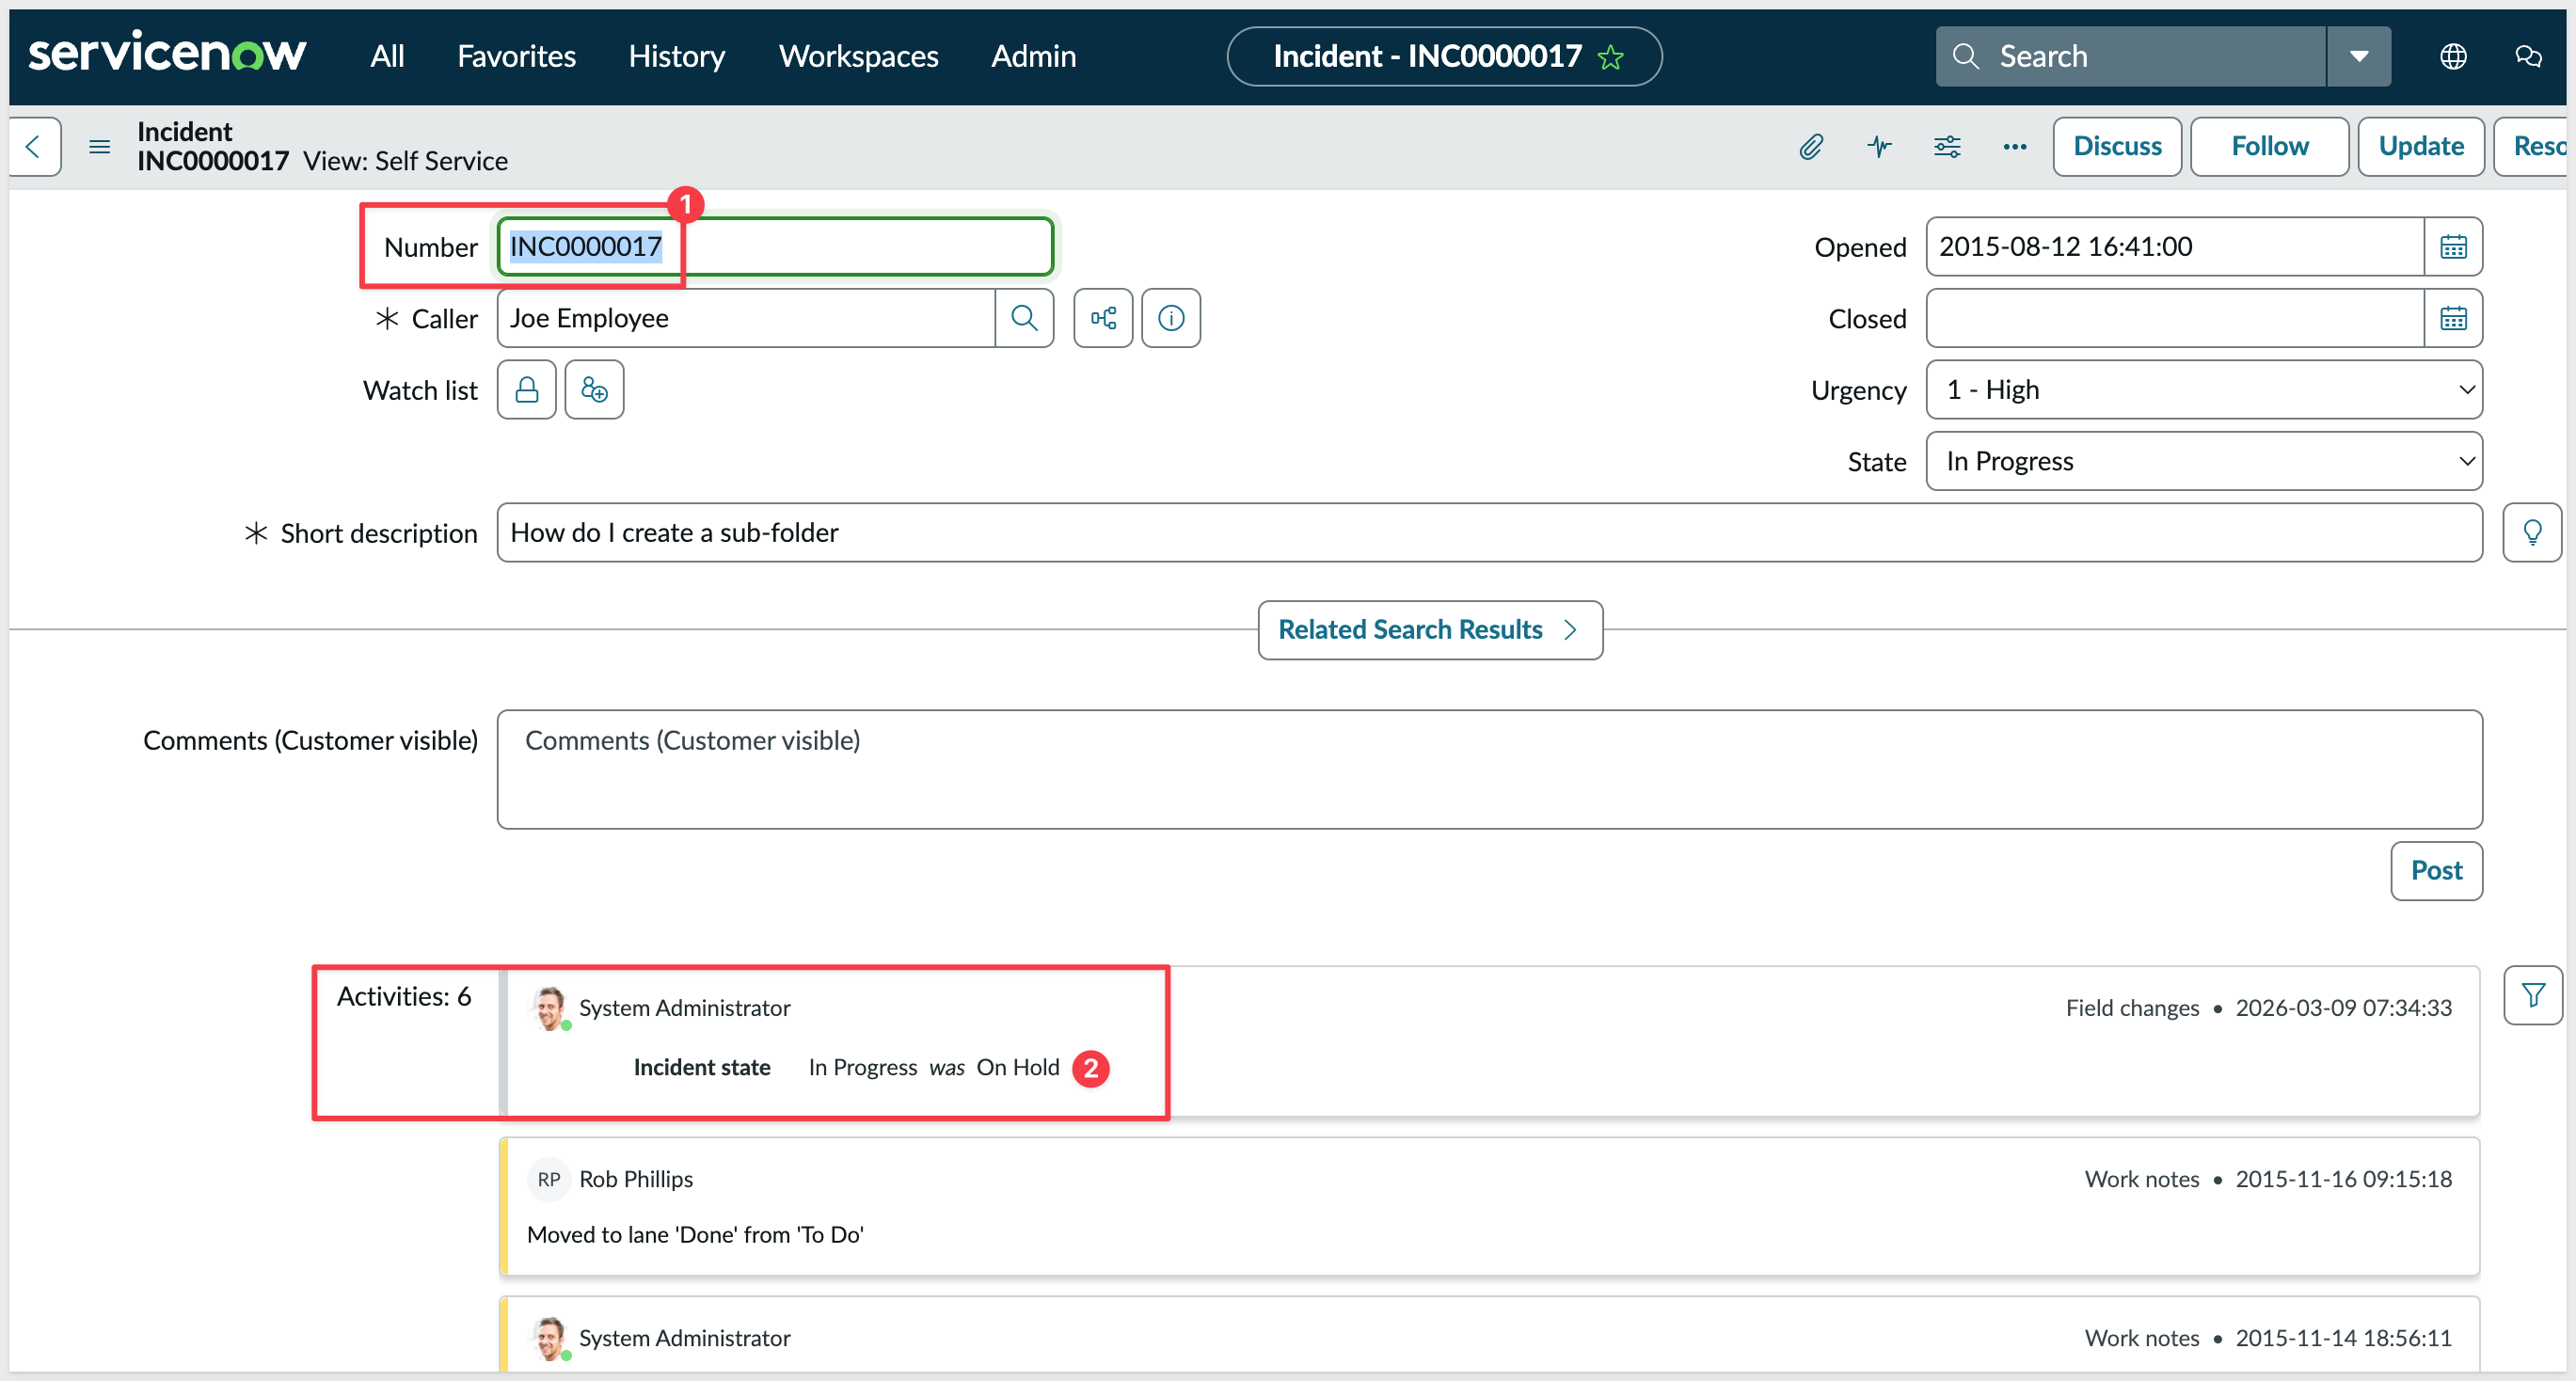This screenshot has height=1381, width=2576.
Task: Open personalize form settings icon
Action: click(1946, 147)
